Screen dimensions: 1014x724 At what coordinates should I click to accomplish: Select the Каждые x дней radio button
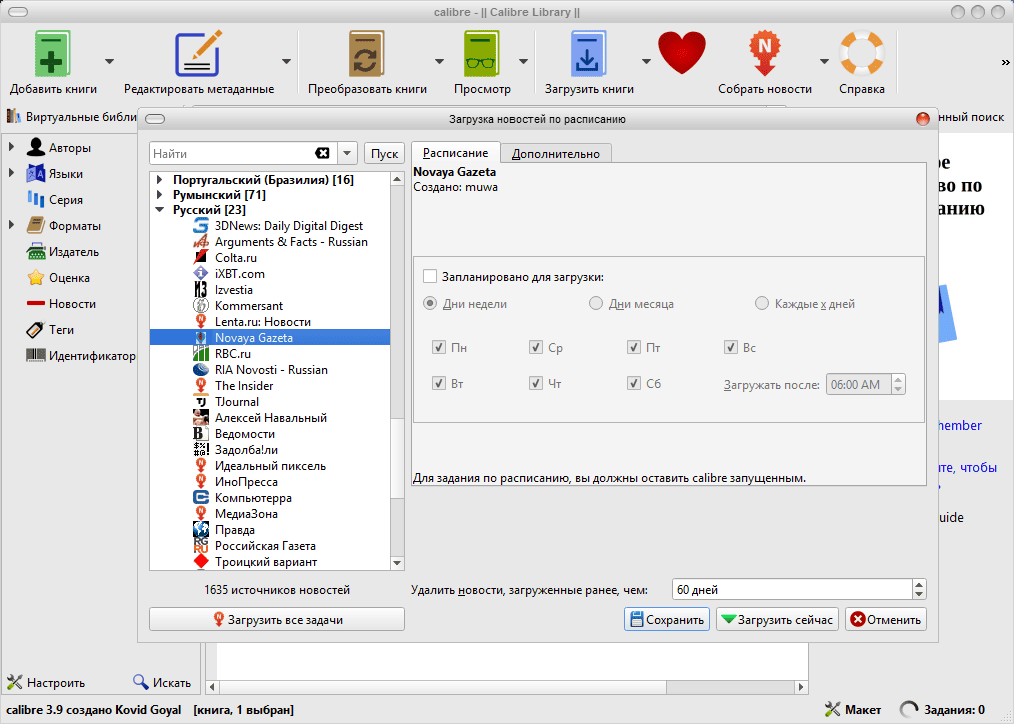762,303
